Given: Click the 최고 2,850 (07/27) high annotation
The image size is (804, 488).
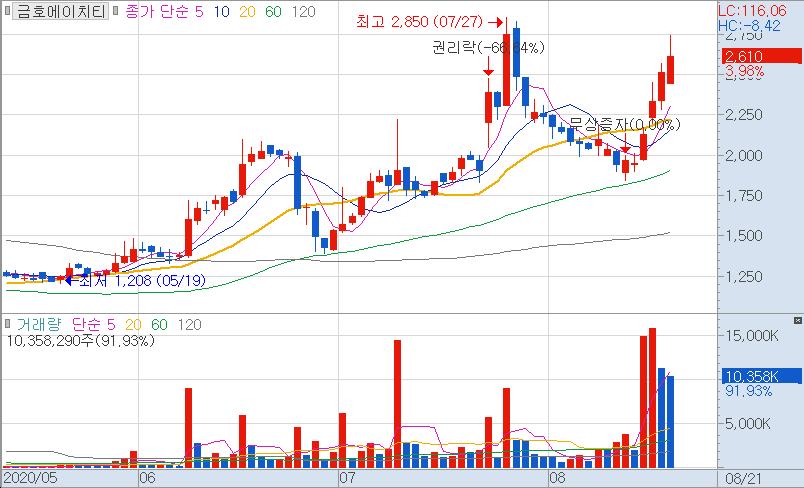Looking at the screenshot, I should pyautogui.click(x=419, y=22).
